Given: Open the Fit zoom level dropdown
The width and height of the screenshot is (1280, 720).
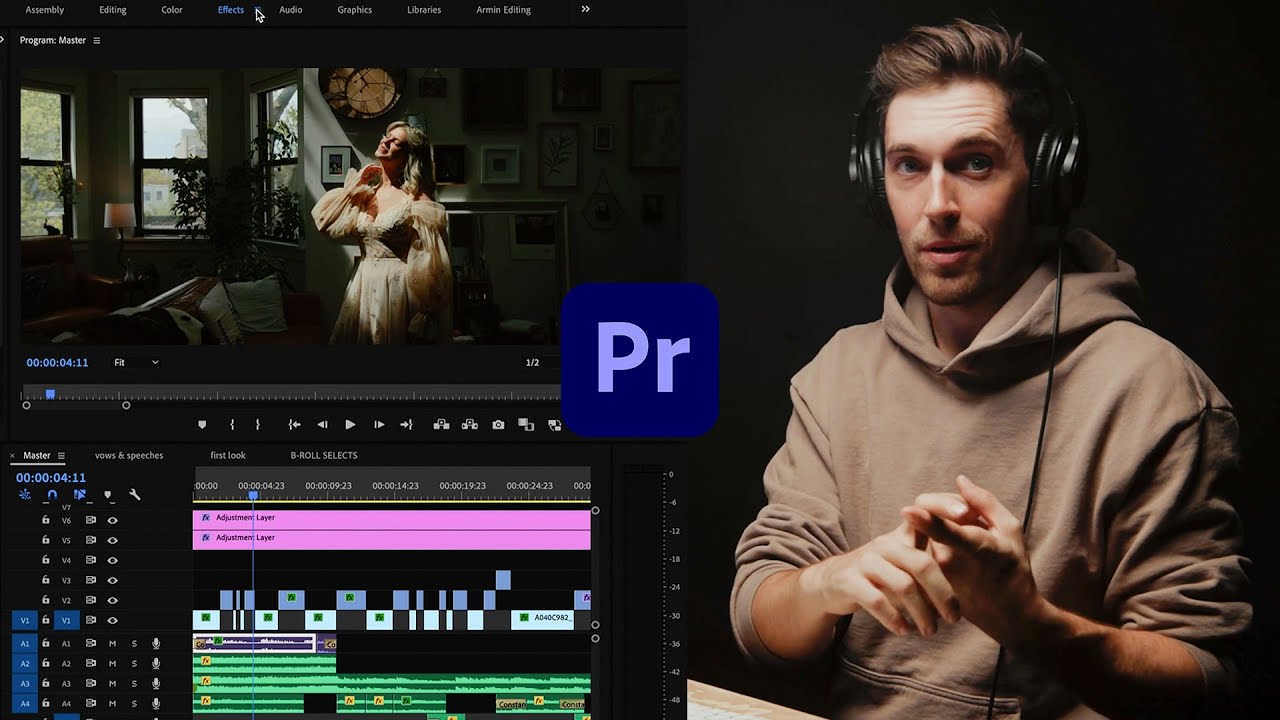Looking at the screenshot, I should pos(135,362).
